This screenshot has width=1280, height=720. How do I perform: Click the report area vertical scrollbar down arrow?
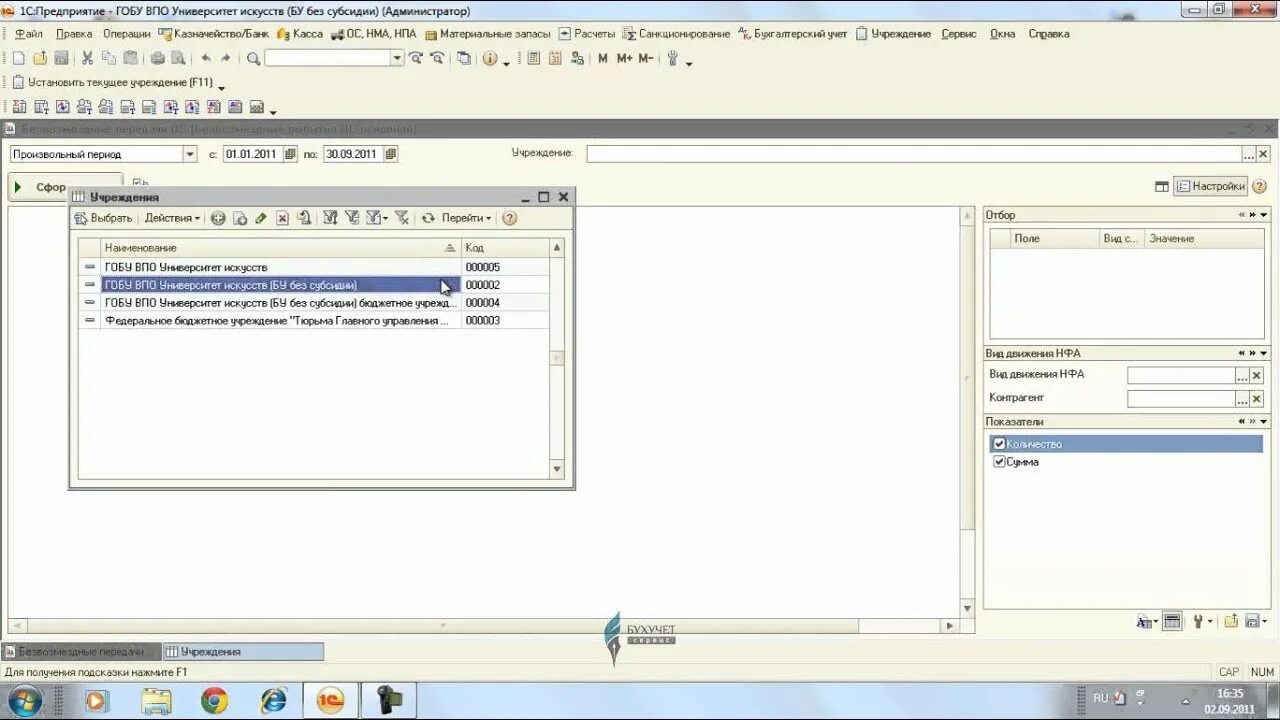(x=967, y=608)
